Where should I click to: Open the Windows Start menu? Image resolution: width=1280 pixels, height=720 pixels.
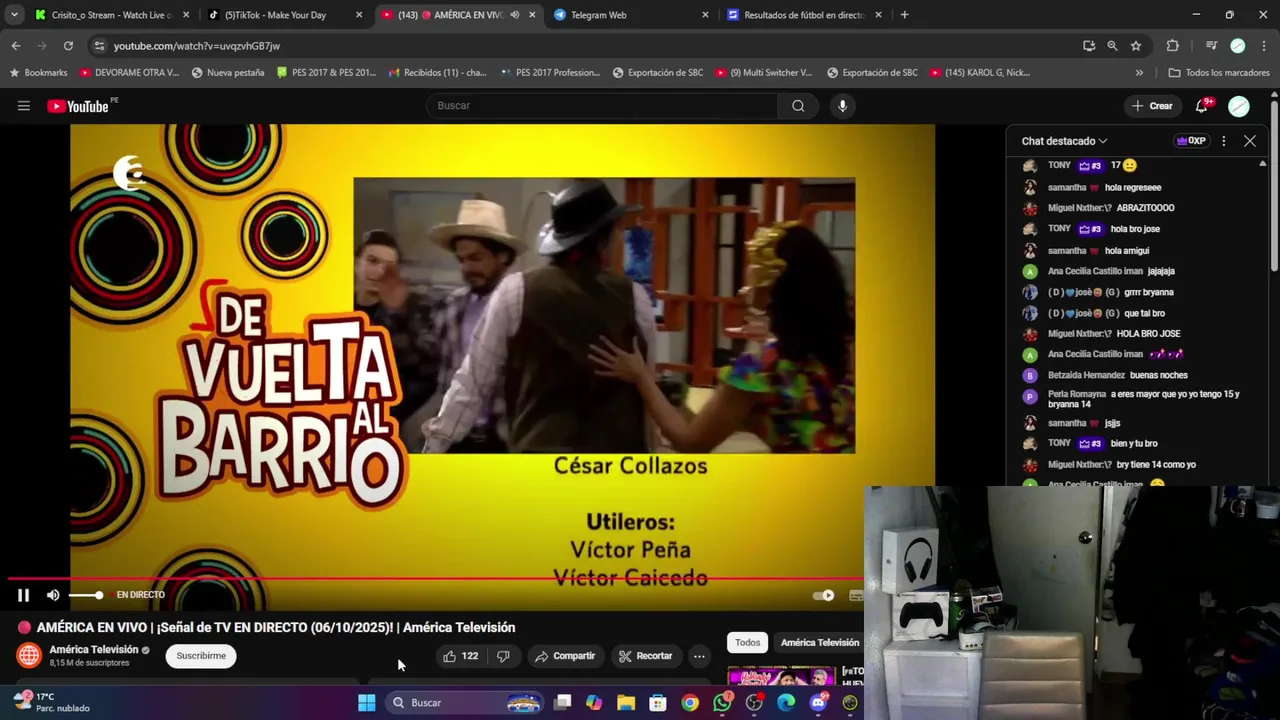[x=367, y=703]
